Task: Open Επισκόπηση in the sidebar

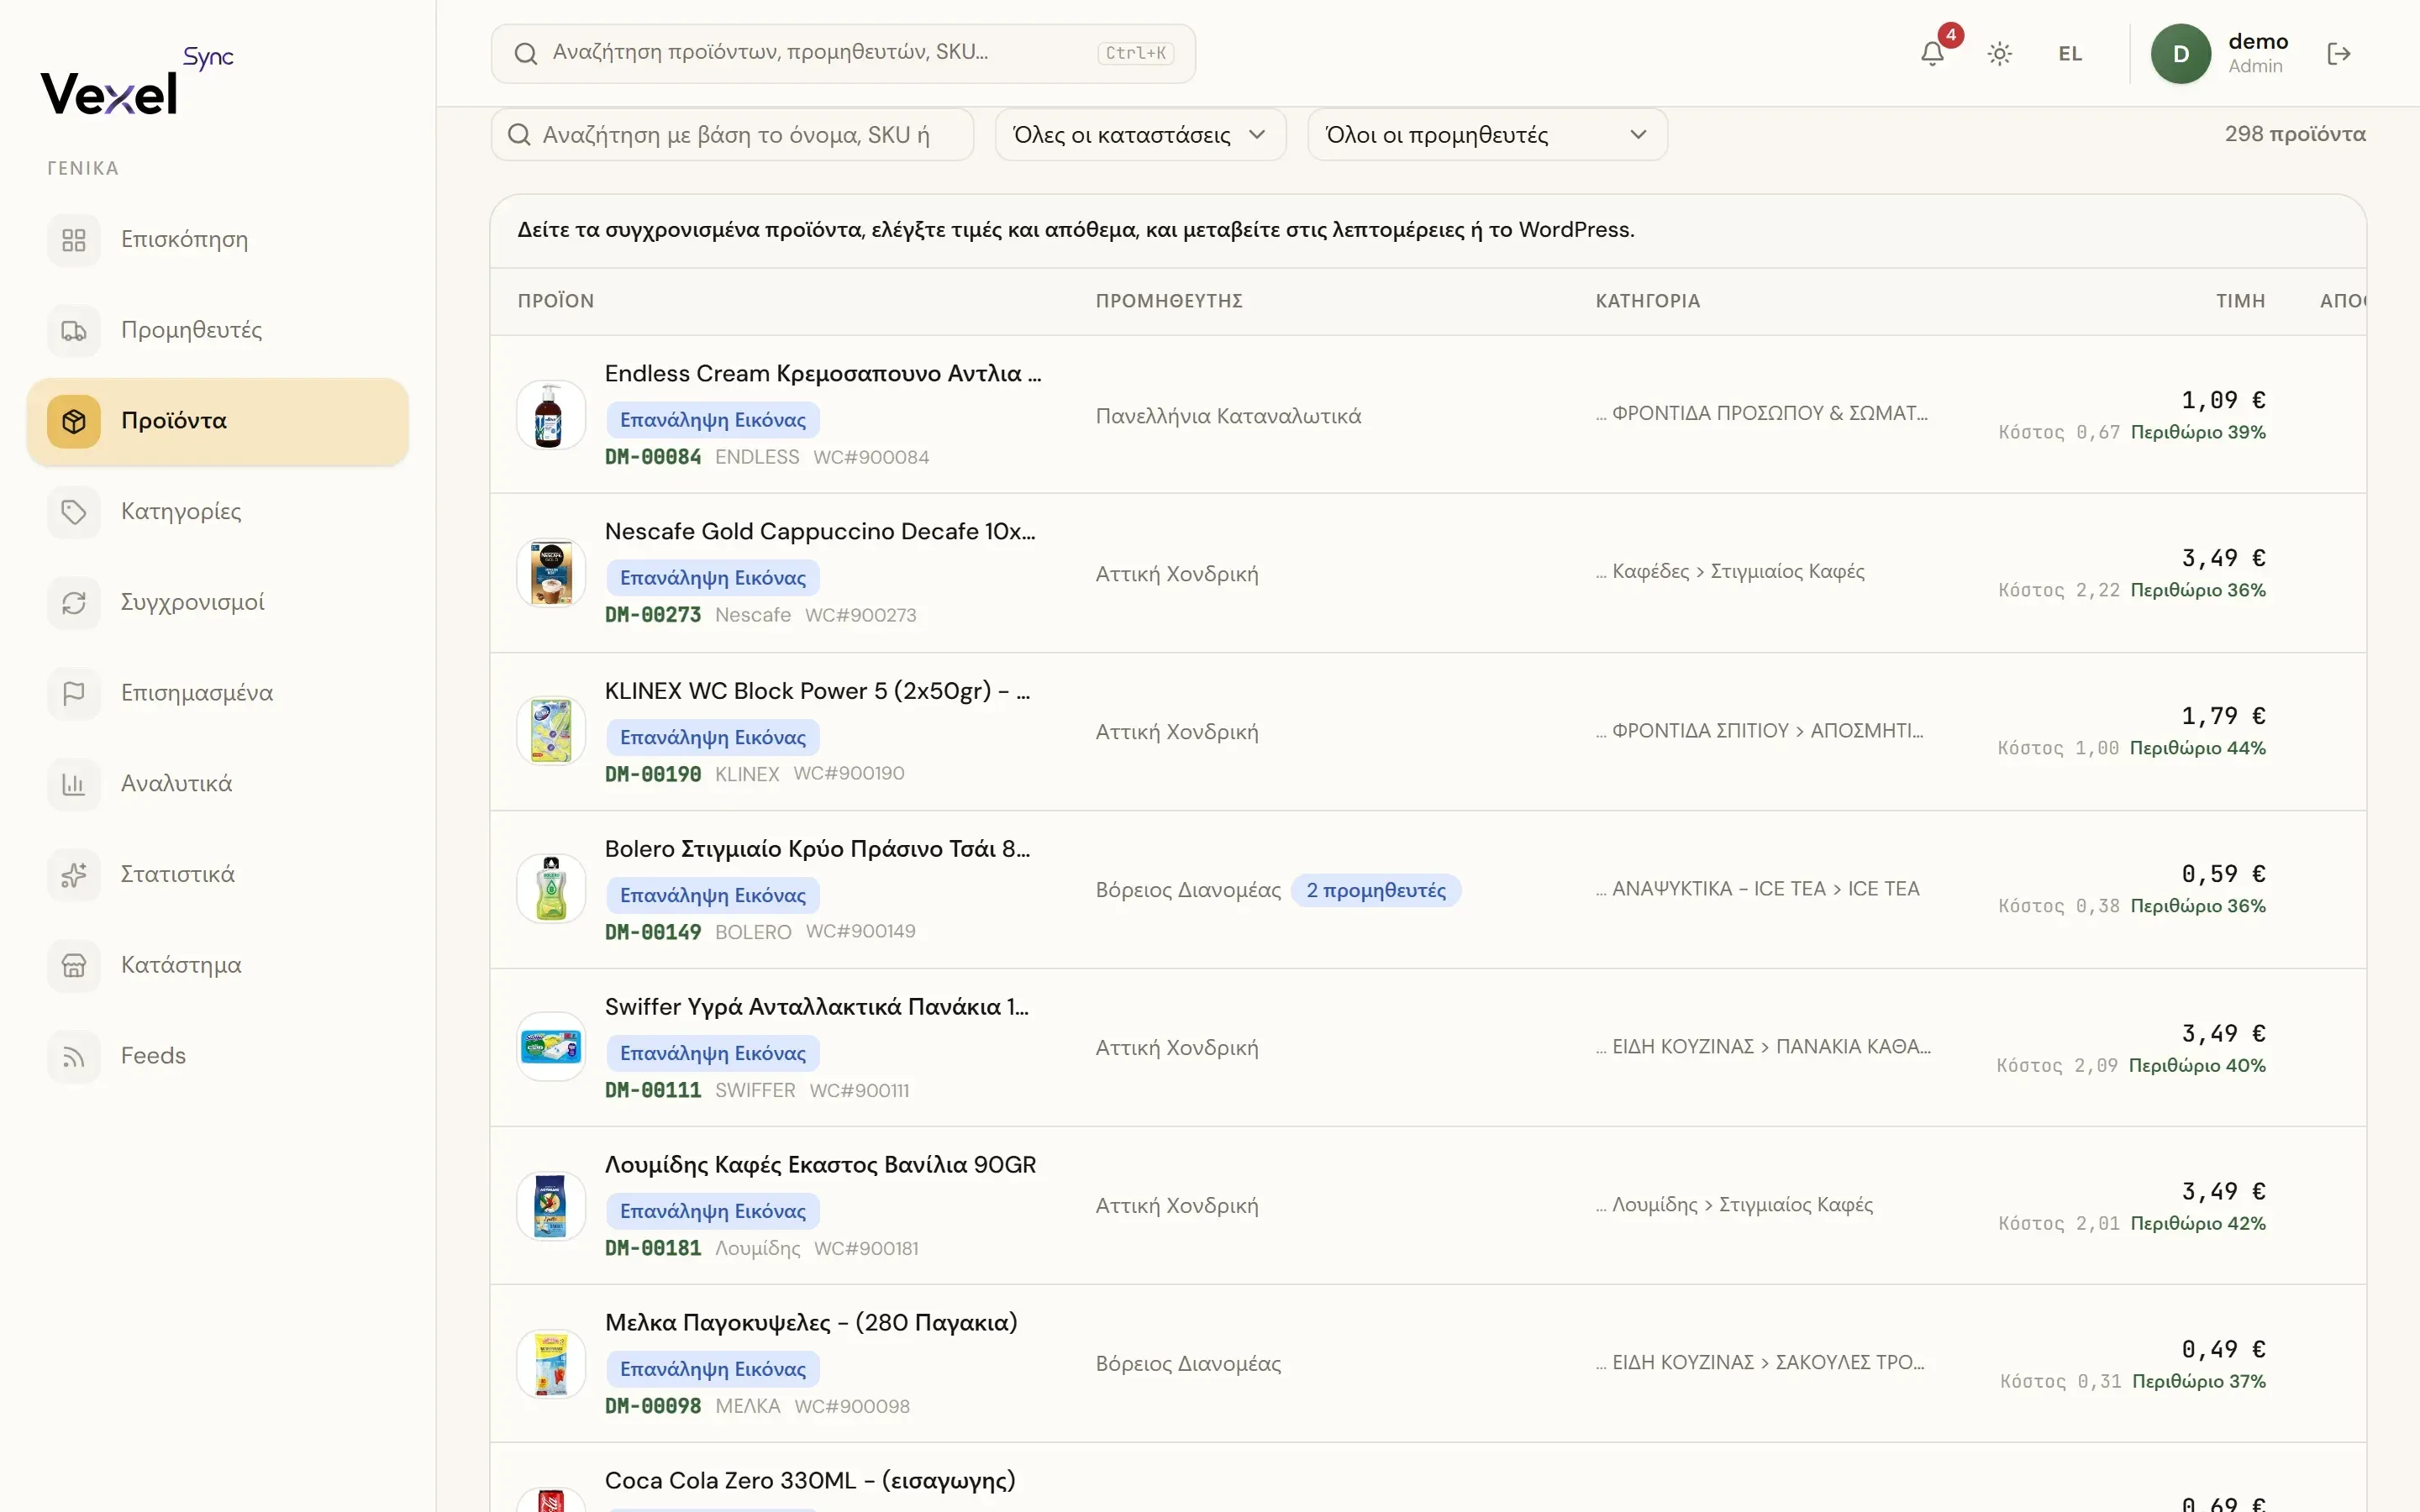Action: [218, 240]
